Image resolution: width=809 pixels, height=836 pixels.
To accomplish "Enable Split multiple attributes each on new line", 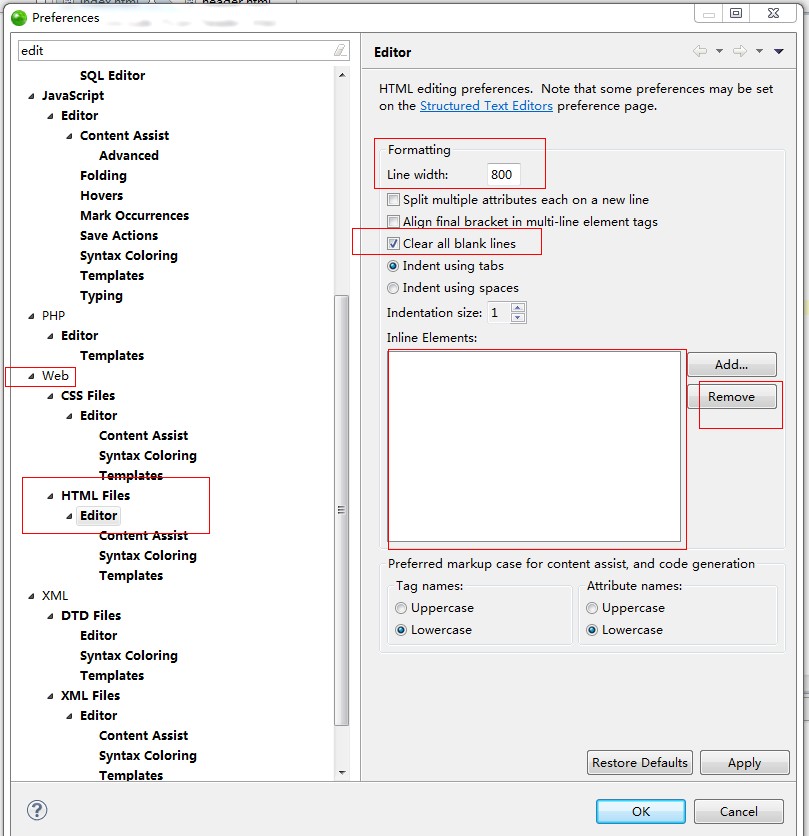I will point(394,200).
